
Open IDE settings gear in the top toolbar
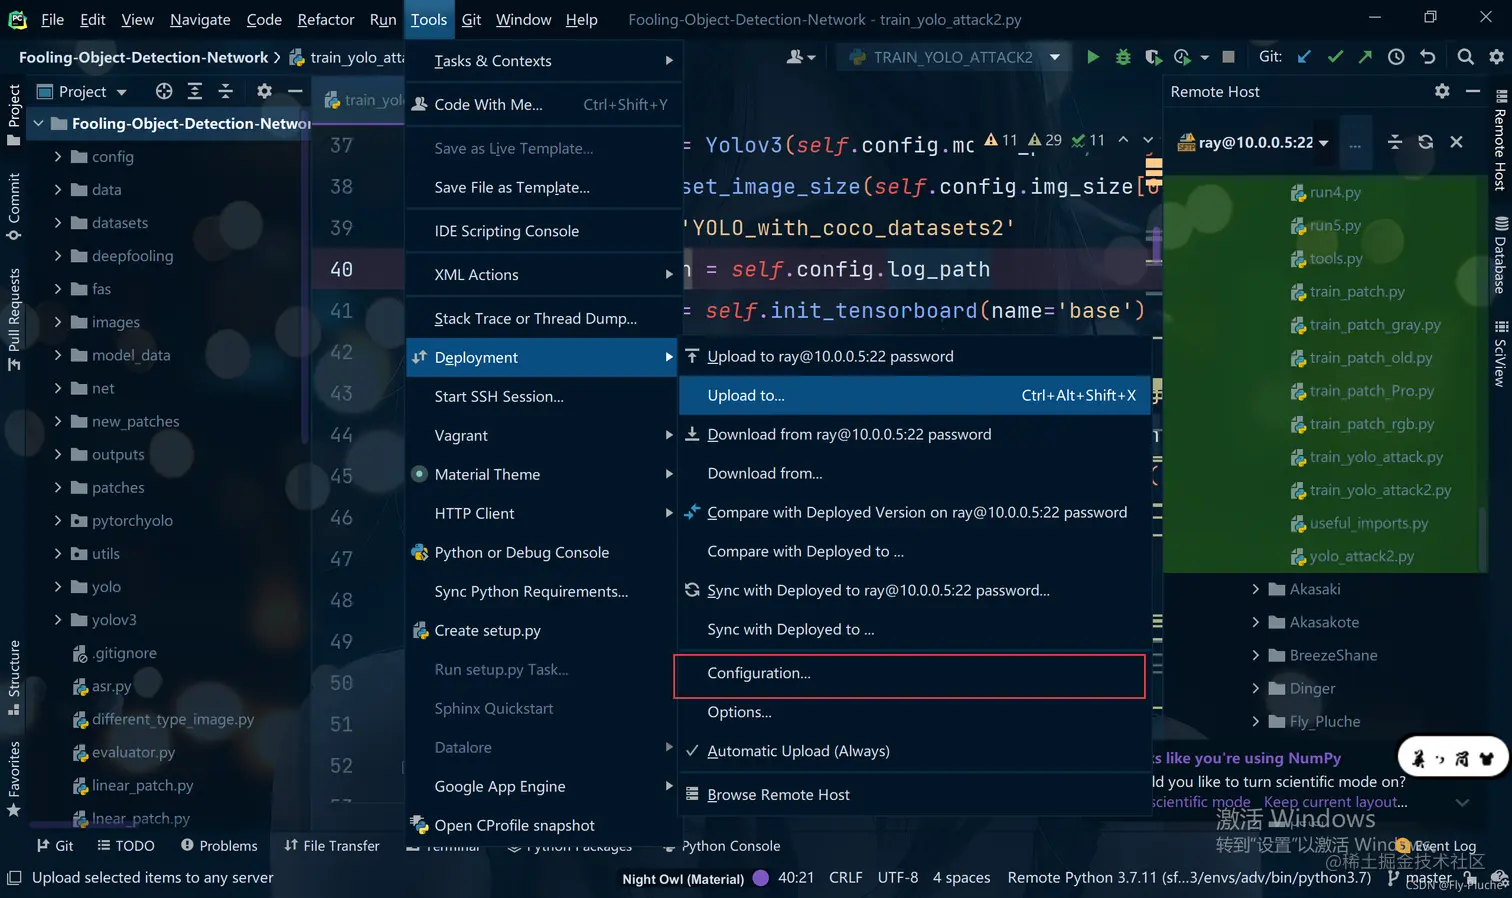[1496, 57]
